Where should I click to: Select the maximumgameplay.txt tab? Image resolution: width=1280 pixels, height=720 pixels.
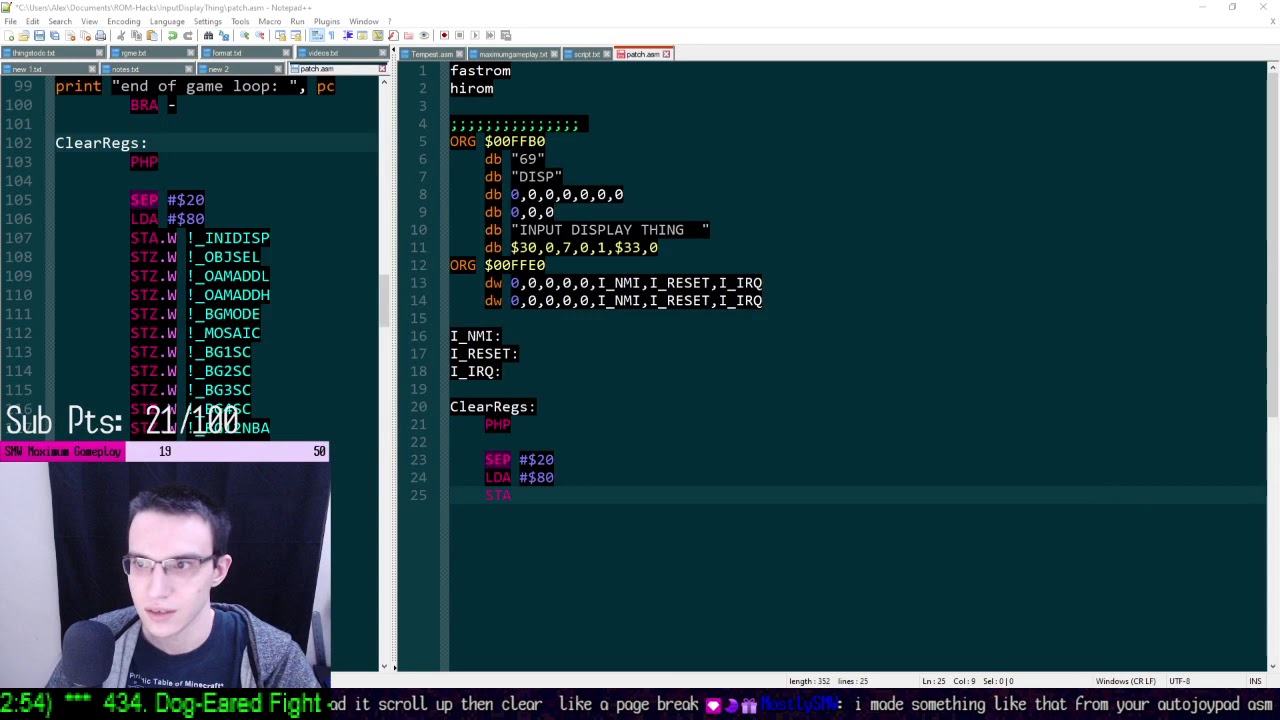pyautogui.click(x=513, y=54)
